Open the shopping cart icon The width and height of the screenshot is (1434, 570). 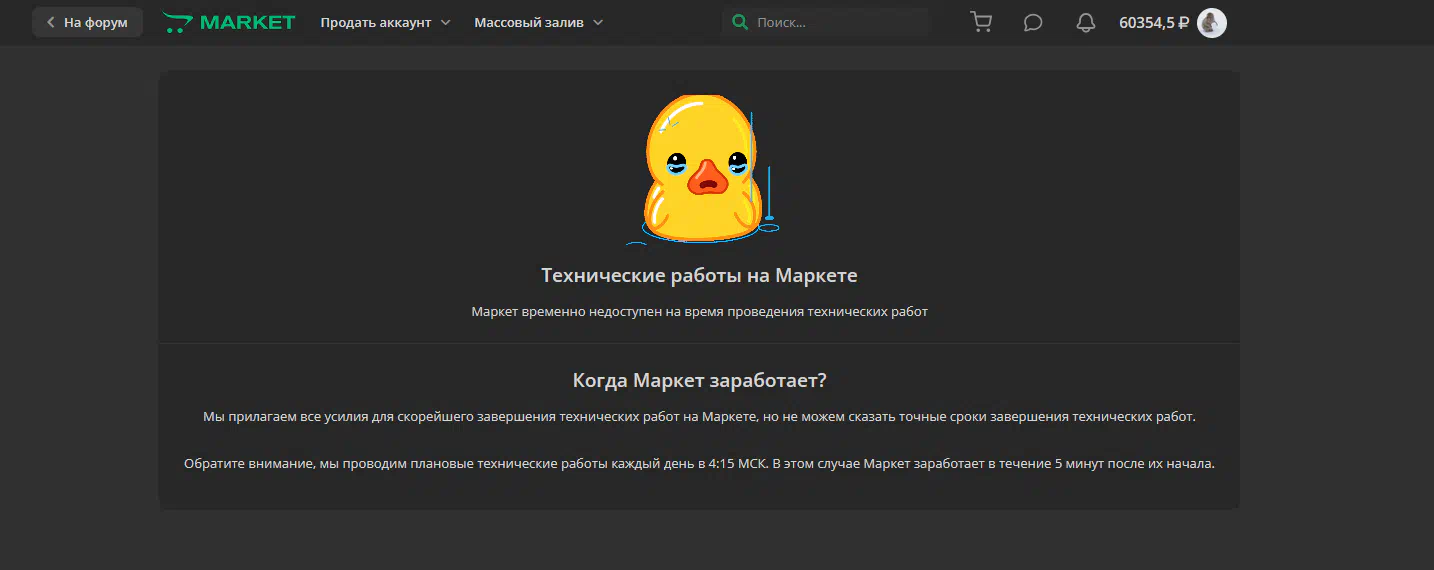pos(981,22)
